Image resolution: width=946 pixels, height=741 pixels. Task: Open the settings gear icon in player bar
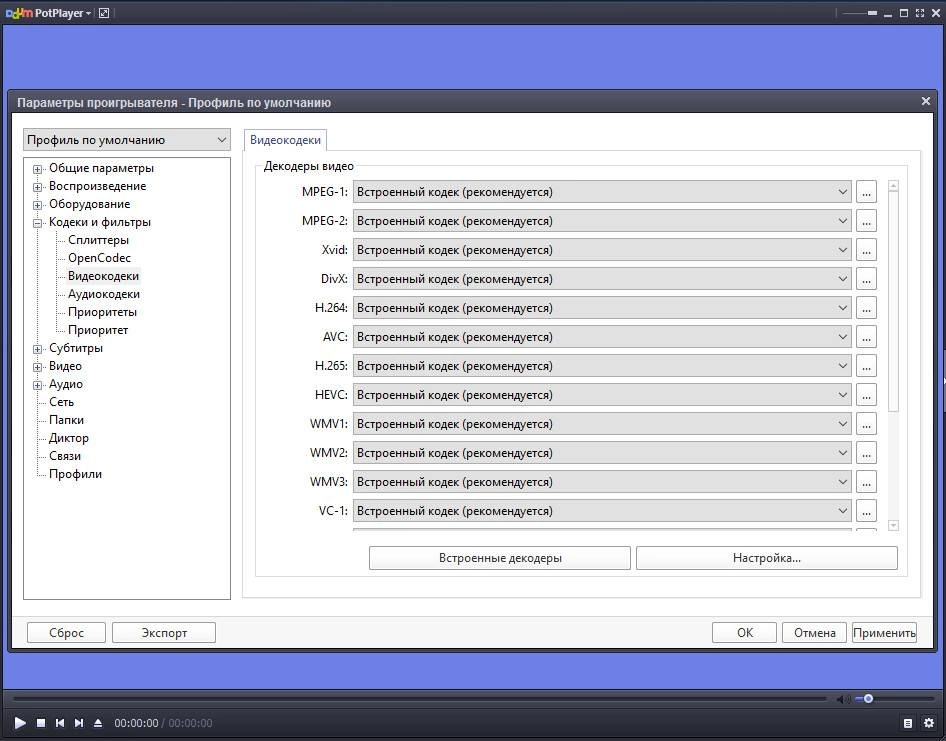coord(929,723)
